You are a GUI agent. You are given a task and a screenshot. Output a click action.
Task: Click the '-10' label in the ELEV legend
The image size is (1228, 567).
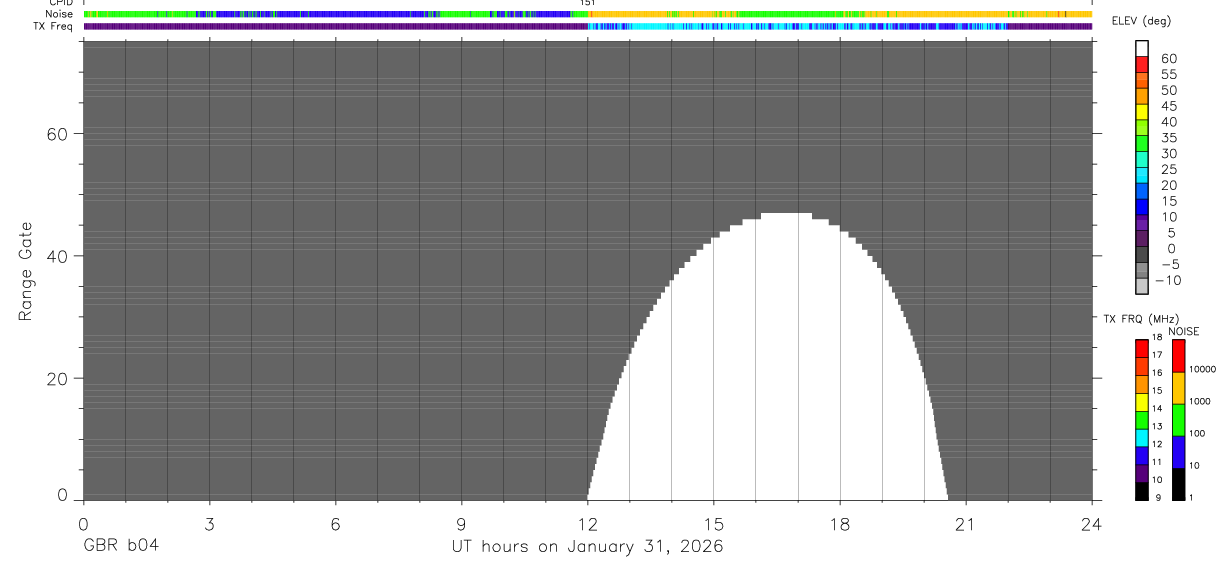pyautogui.click(x=1166, y=281)
